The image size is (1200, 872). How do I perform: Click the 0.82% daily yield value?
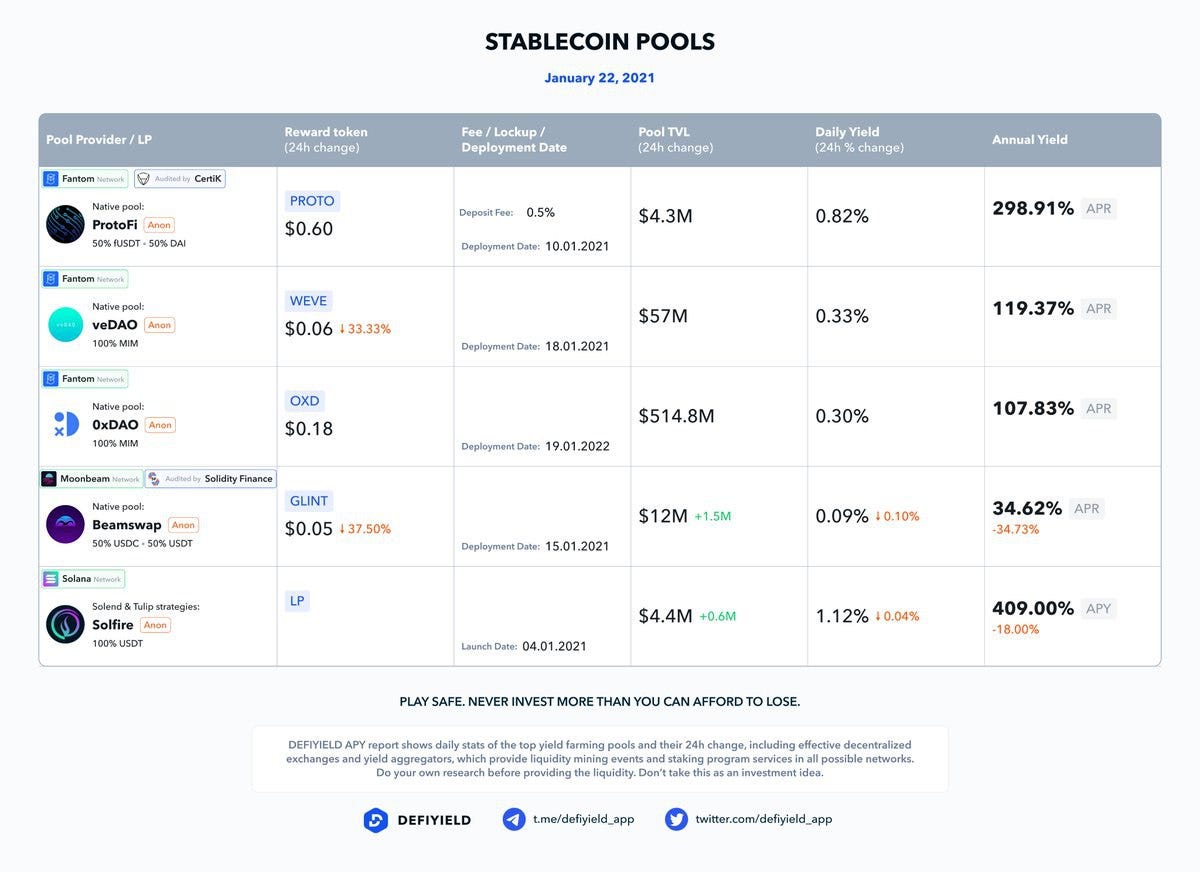point(842,216)
